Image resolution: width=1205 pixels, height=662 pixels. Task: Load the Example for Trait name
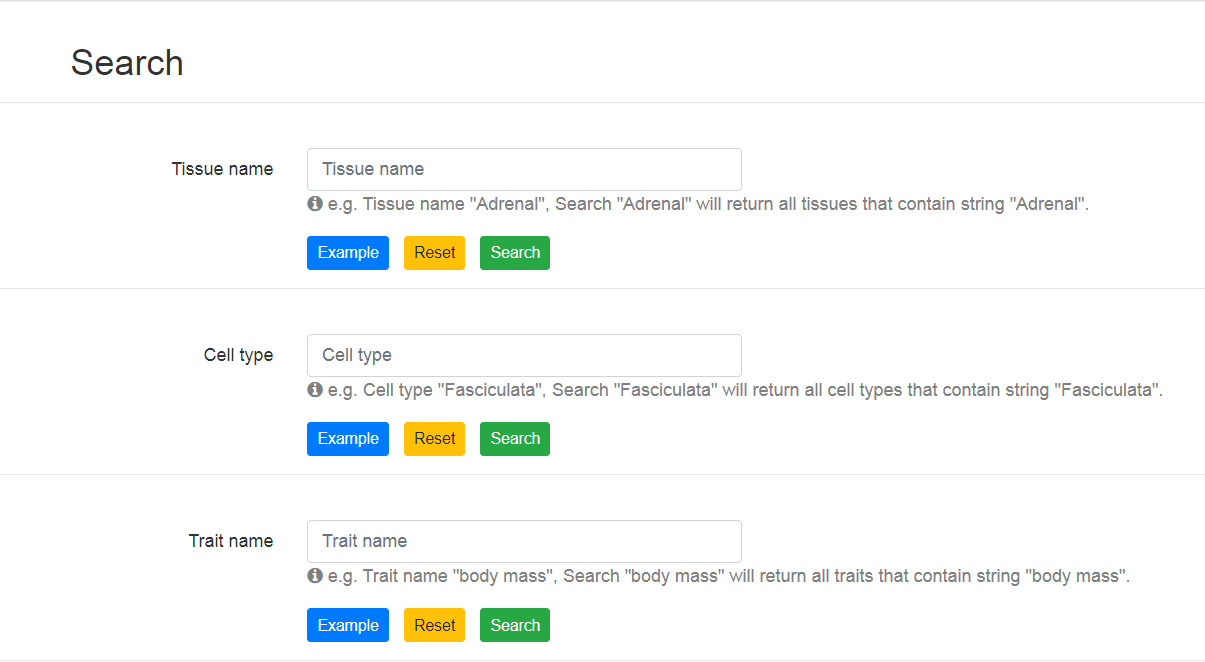point(348,625)
